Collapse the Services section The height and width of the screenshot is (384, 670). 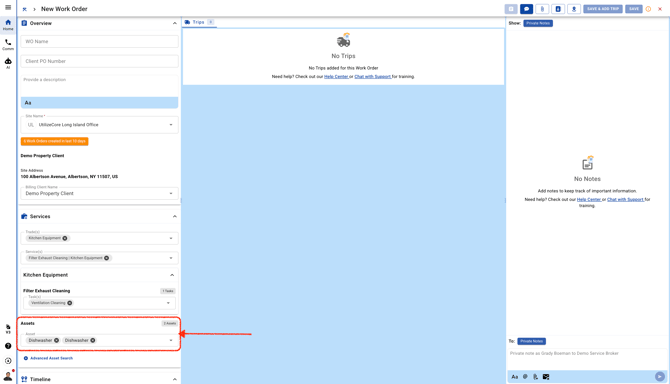coord(174,217)
